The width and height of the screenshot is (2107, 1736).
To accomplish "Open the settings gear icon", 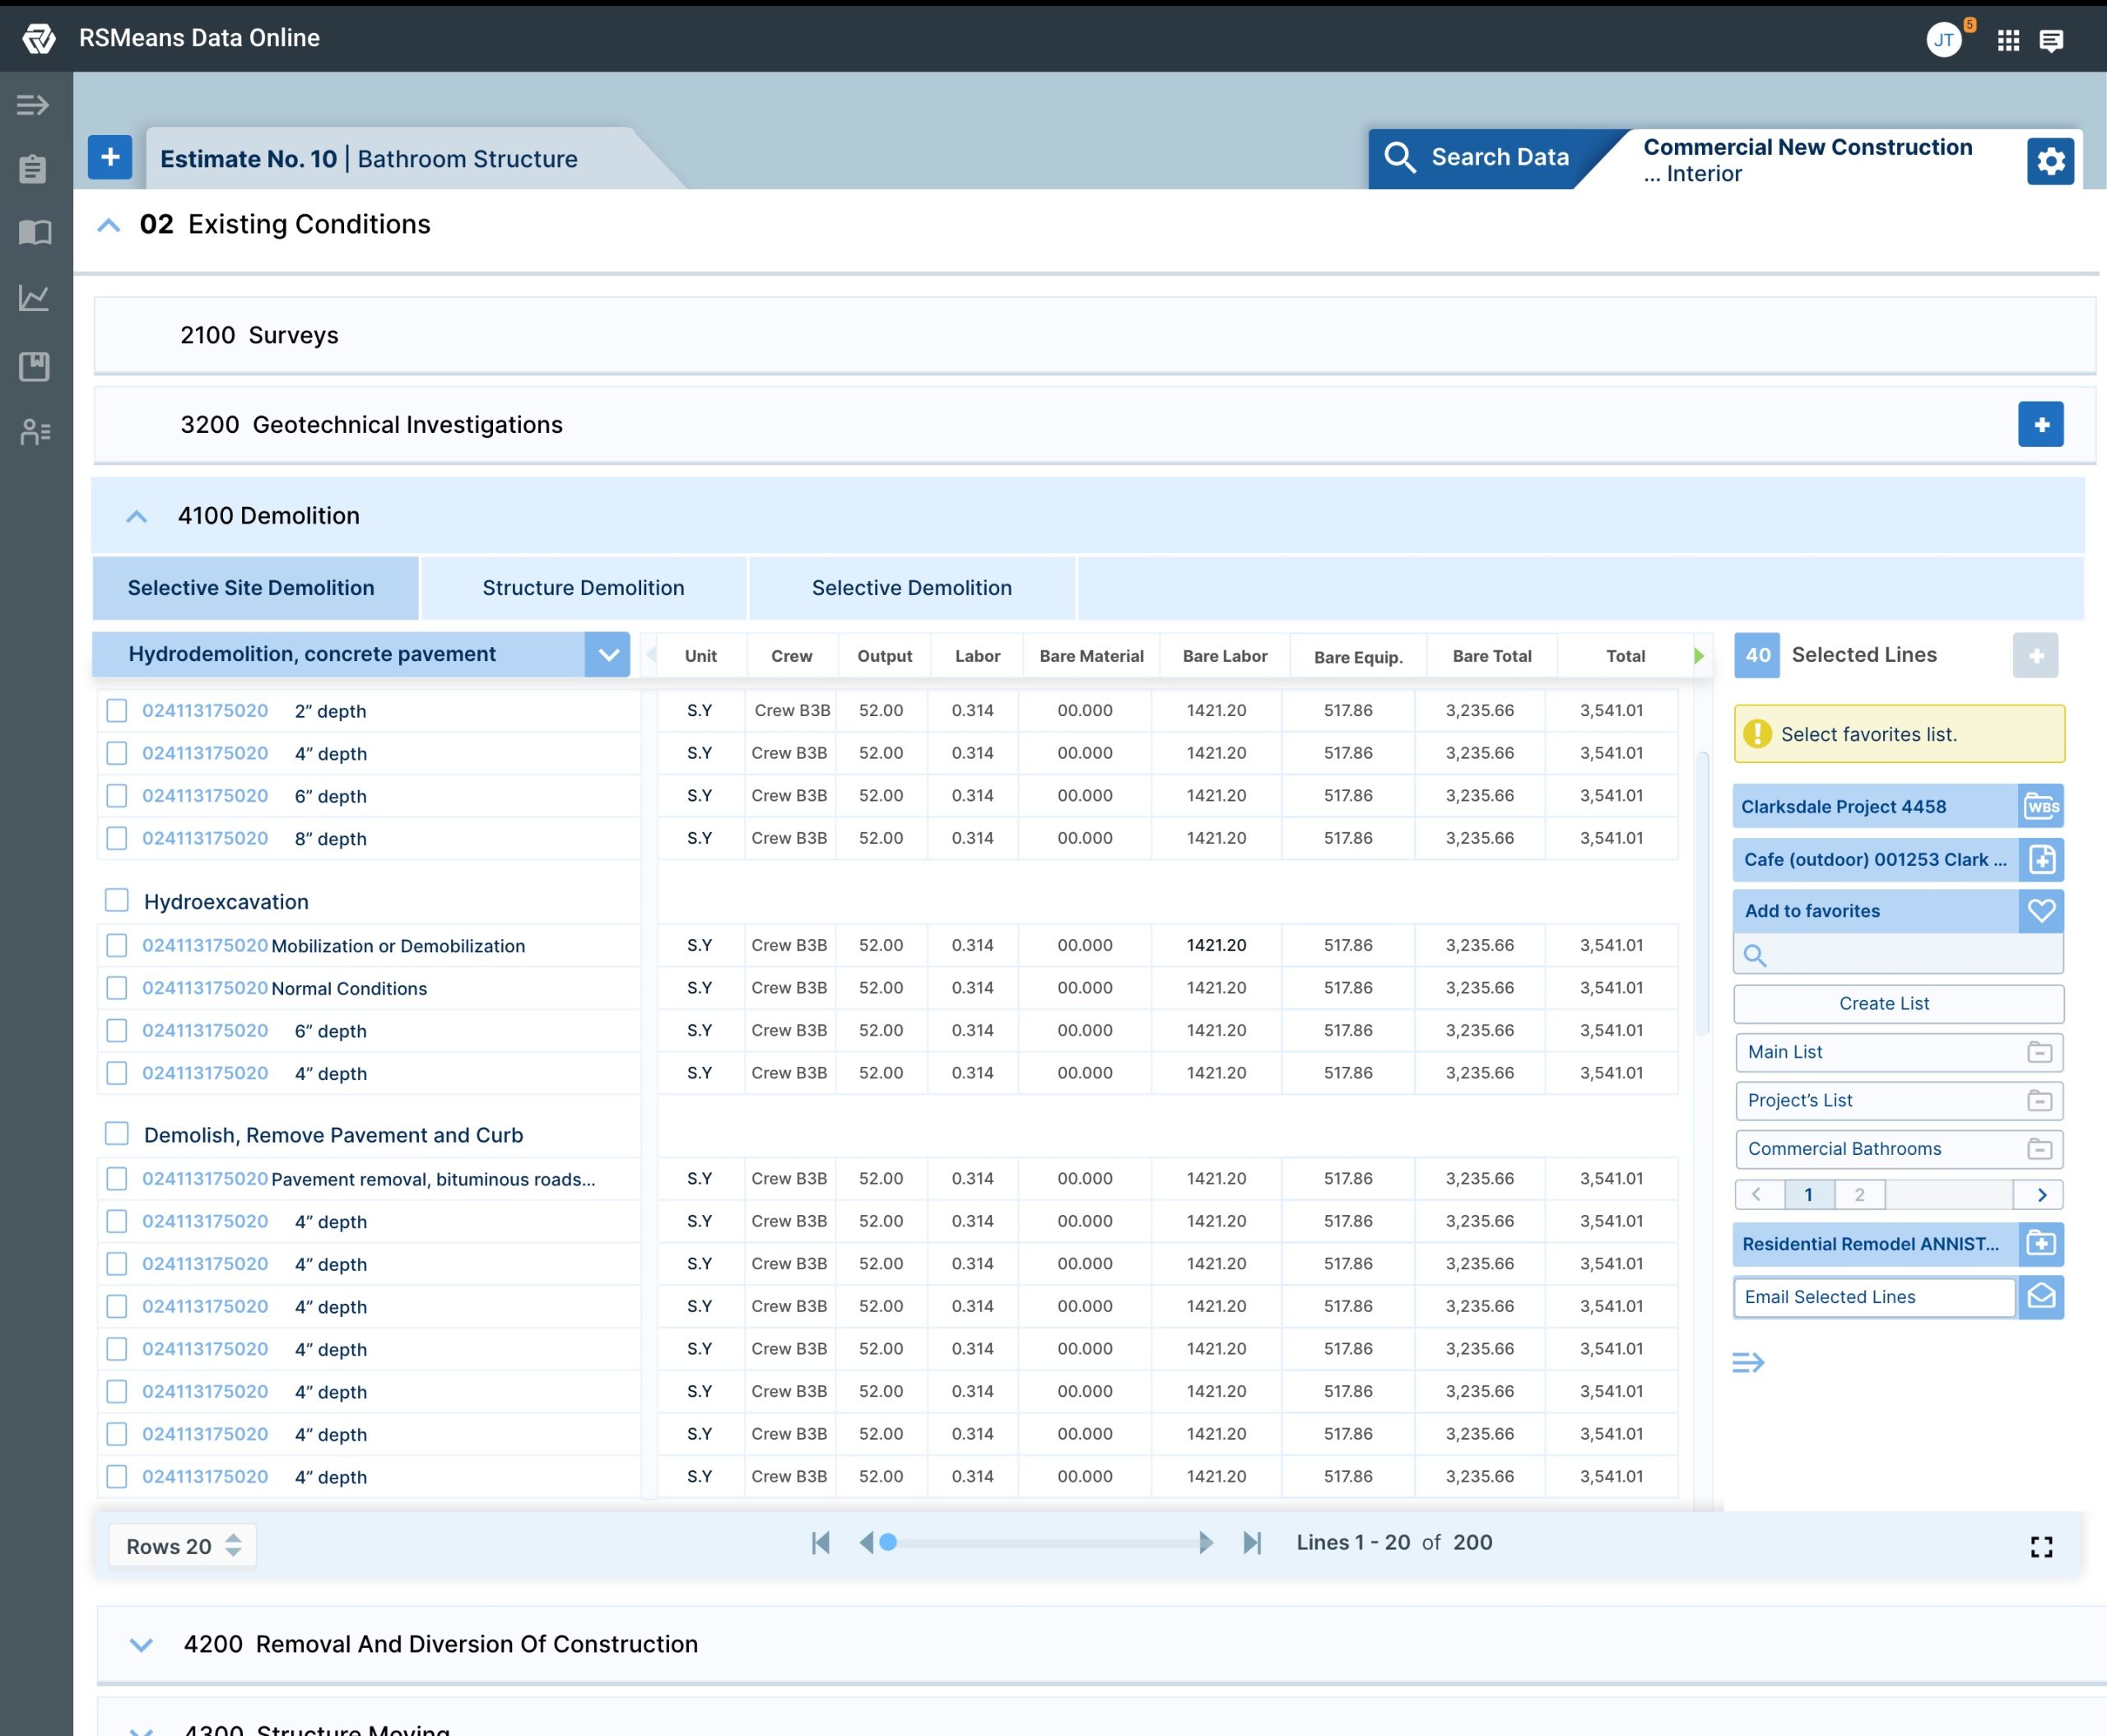I will (x=2050, y=161).
